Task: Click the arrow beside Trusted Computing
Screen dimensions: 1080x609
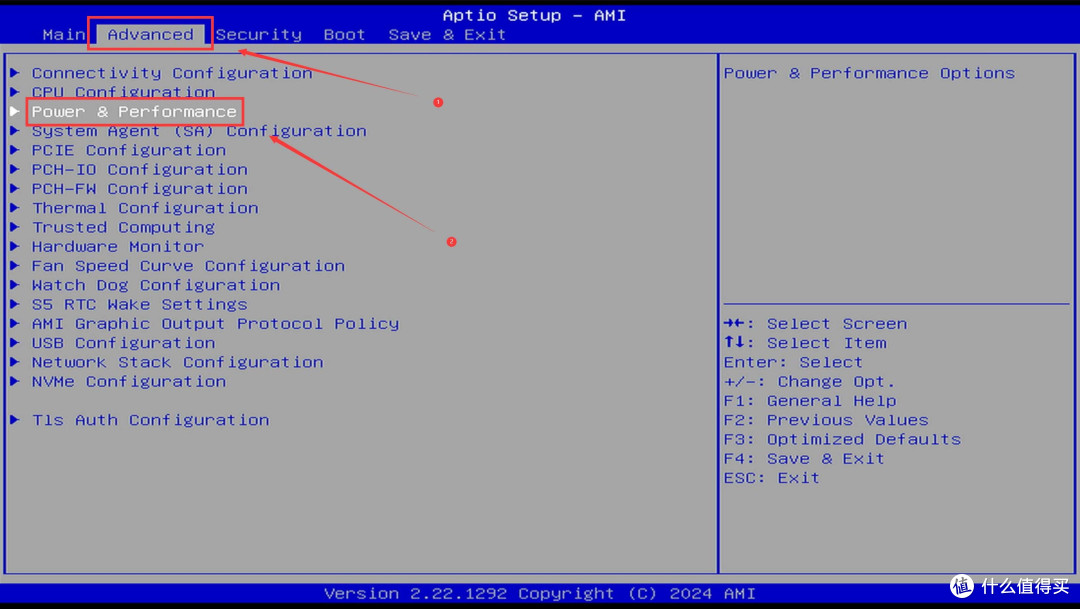Action: pos(15,227)
